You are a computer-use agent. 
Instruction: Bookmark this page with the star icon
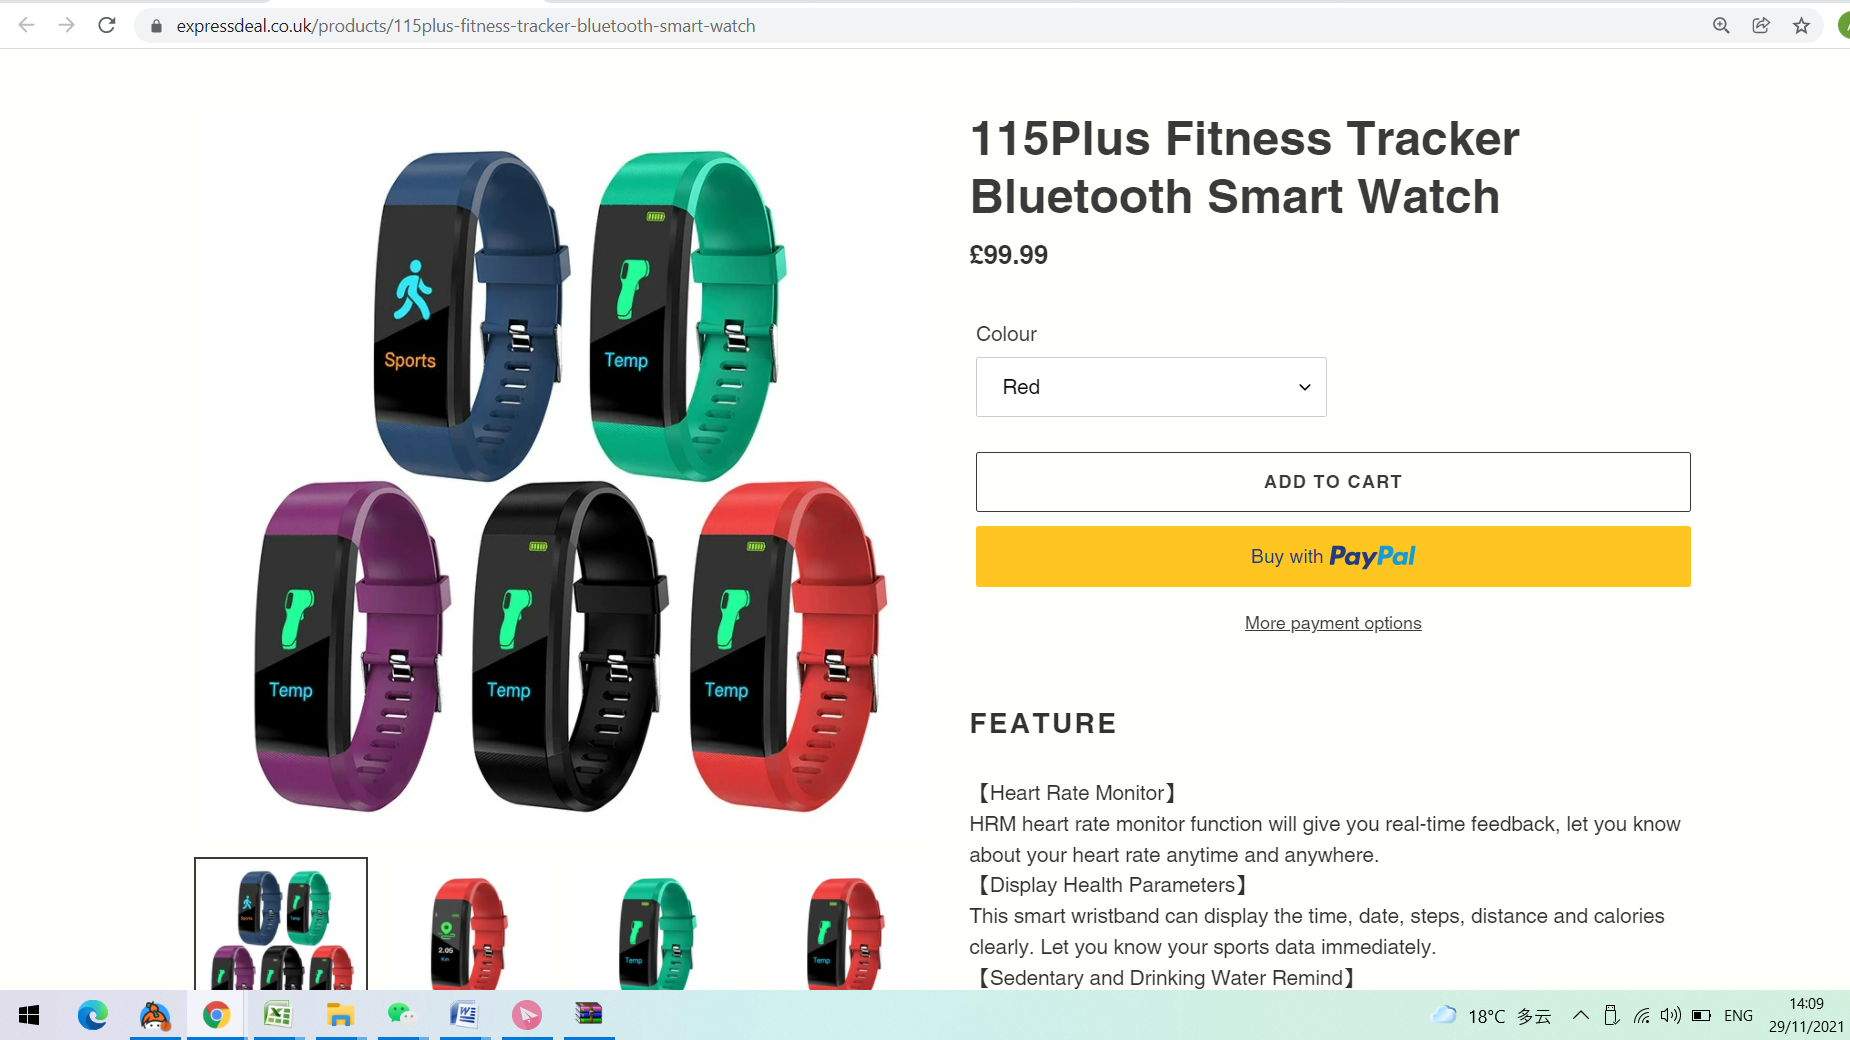[1801, 26]
